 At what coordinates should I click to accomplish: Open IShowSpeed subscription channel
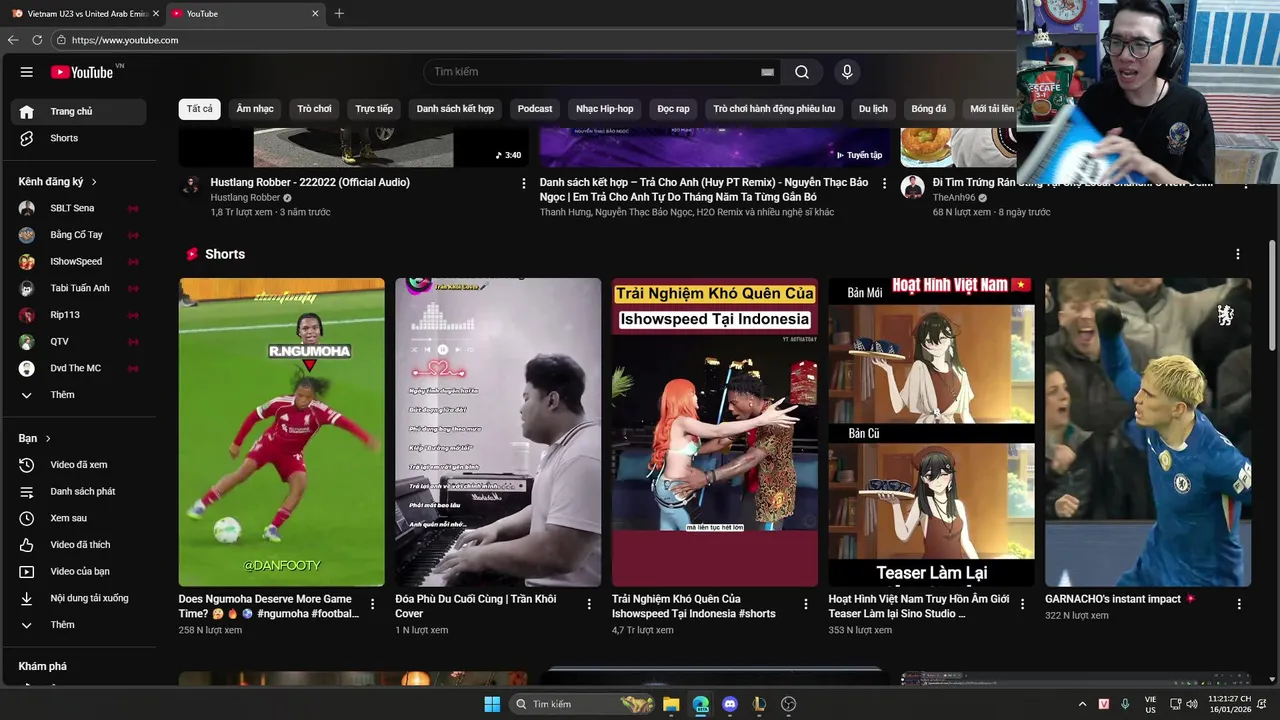pyautogui.click(x=78, y=261)
